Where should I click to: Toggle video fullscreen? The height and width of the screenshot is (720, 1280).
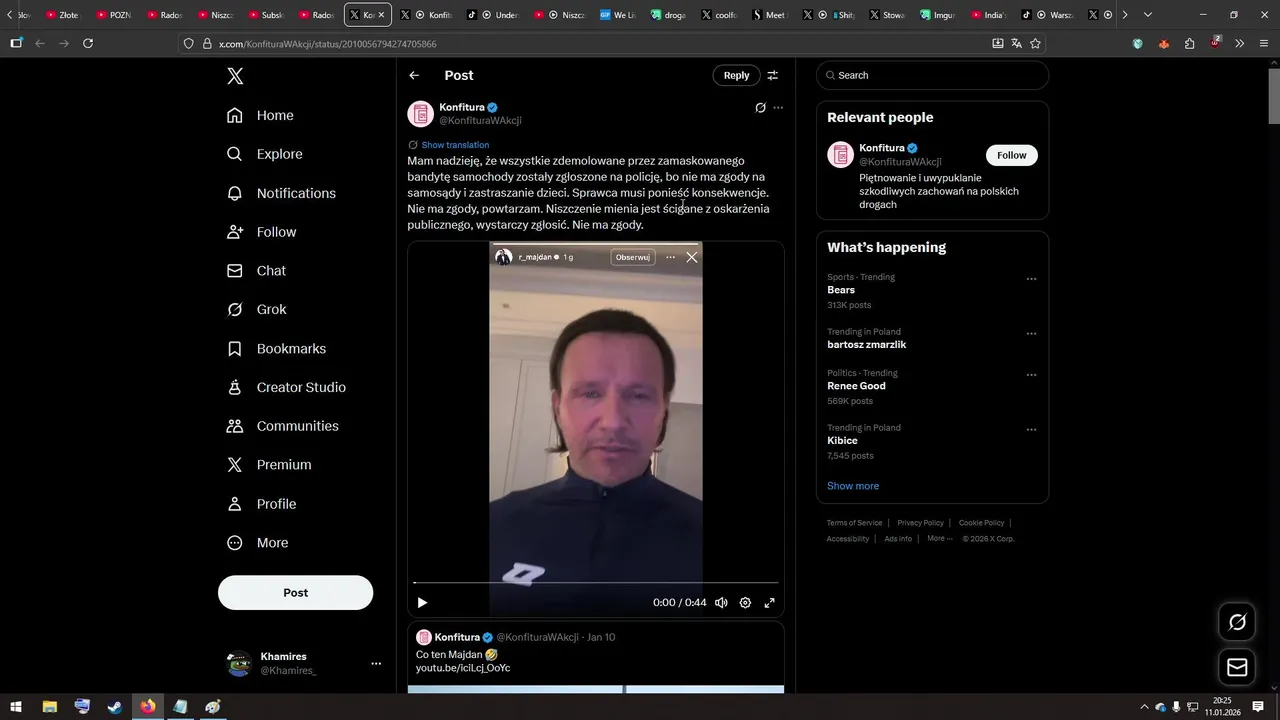(x=769, y=603)
